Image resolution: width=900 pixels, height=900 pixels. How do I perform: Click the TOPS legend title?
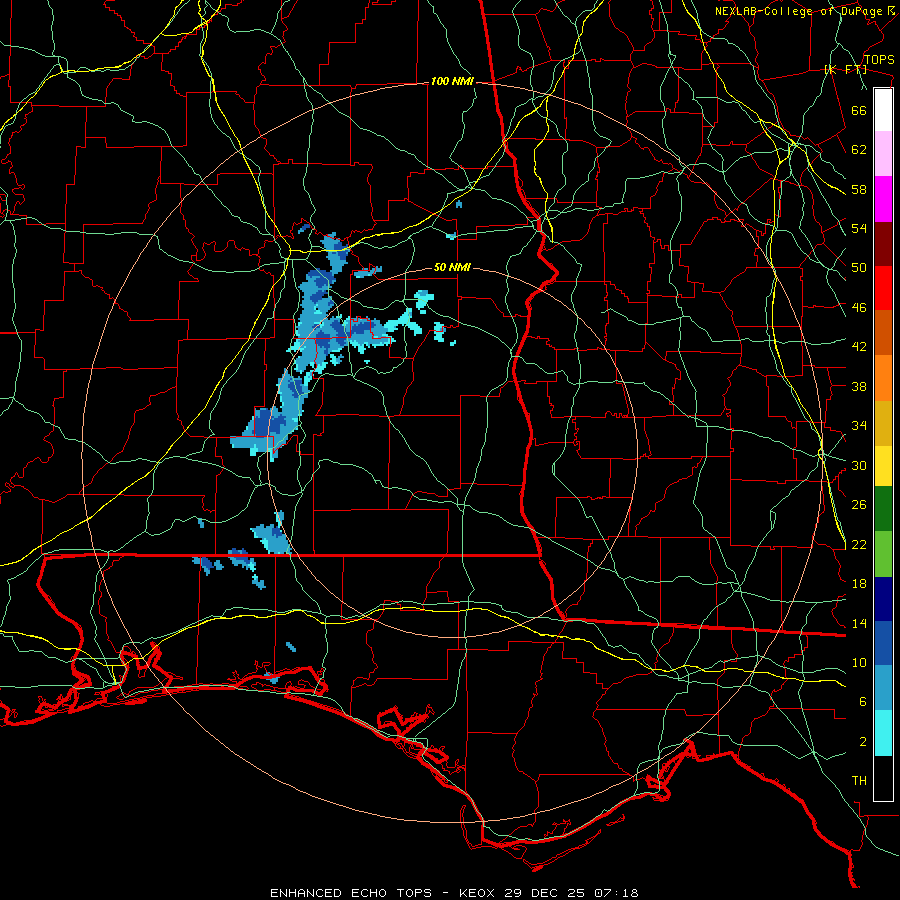coord(879,60)
